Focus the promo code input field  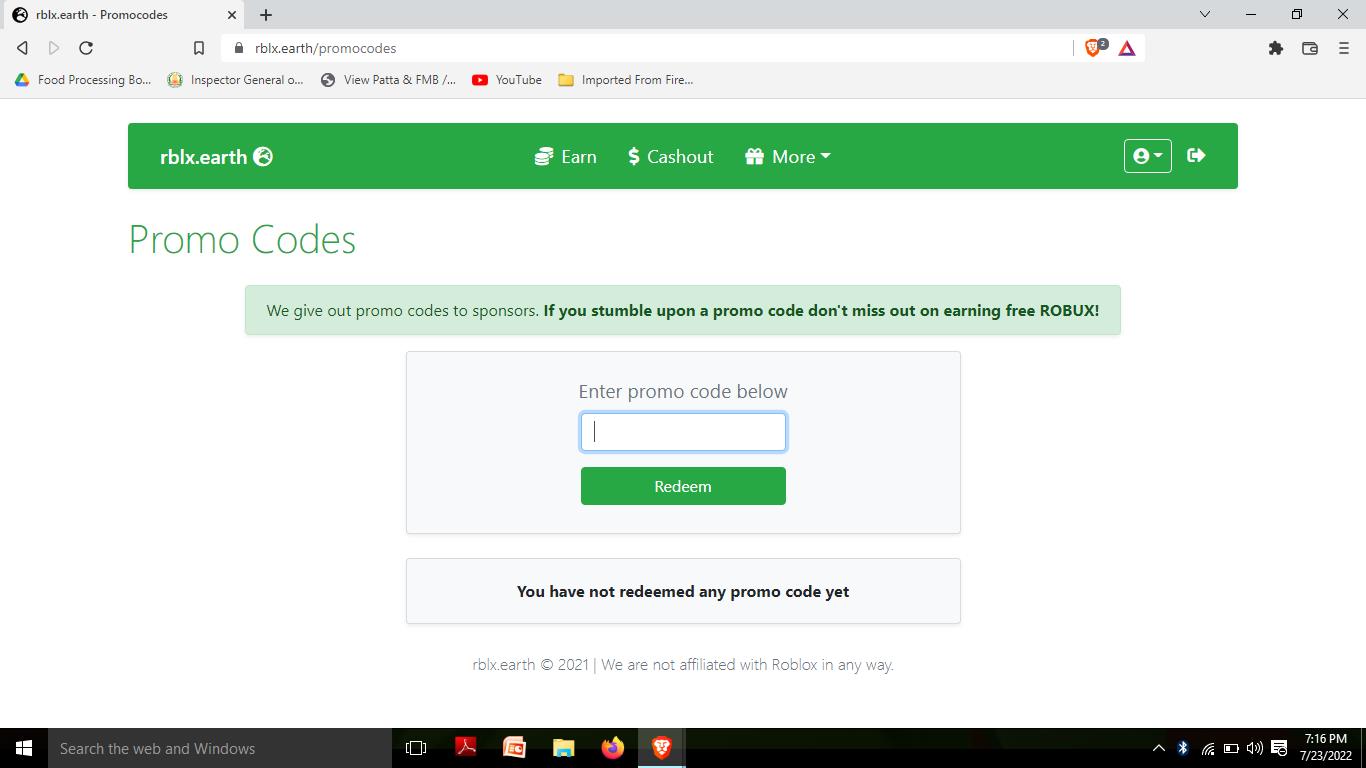click(x=683, y=432)
